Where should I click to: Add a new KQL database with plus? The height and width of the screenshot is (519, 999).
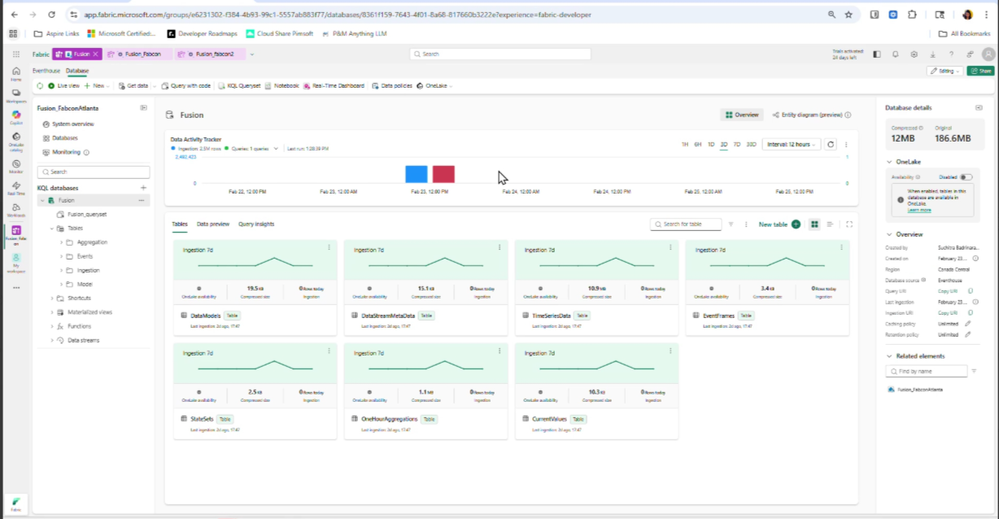click(143, 188)
